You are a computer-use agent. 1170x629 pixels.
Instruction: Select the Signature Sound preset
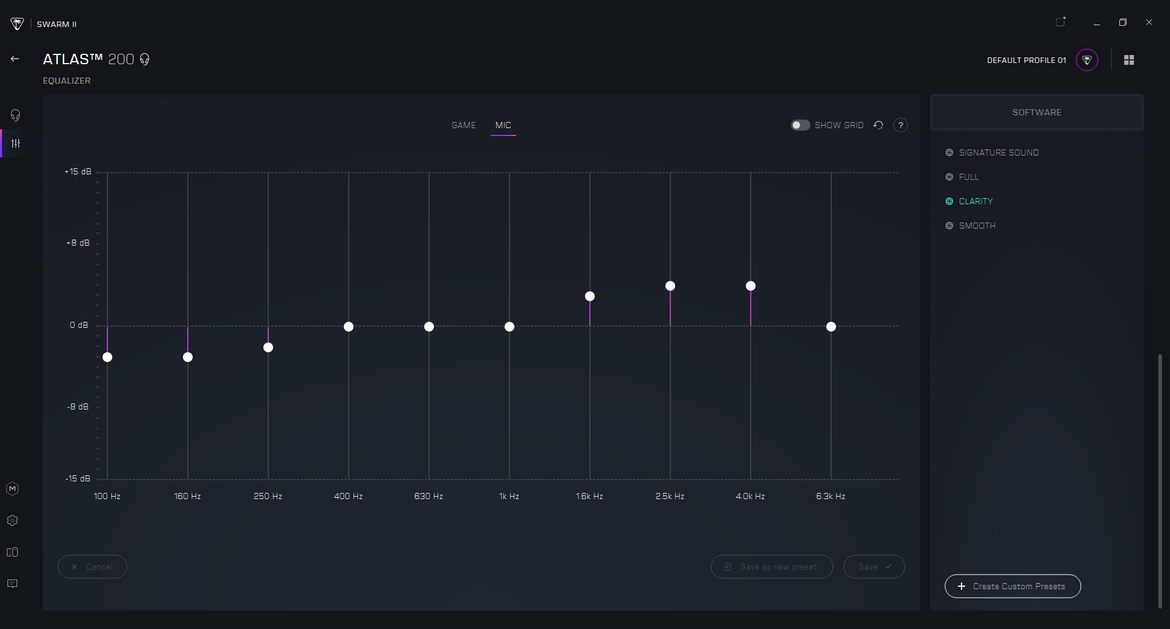pyautogui.click(x=998, y=153)
